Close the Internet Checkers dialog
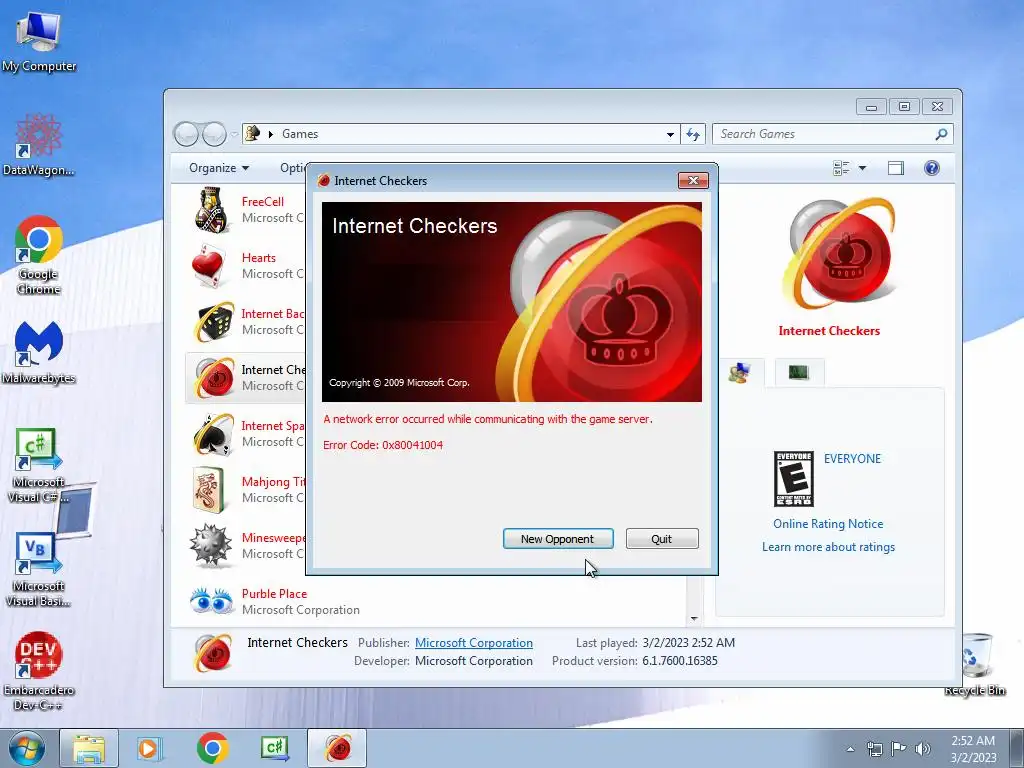Screen dimensions: 1024x768 pos(693,180)
